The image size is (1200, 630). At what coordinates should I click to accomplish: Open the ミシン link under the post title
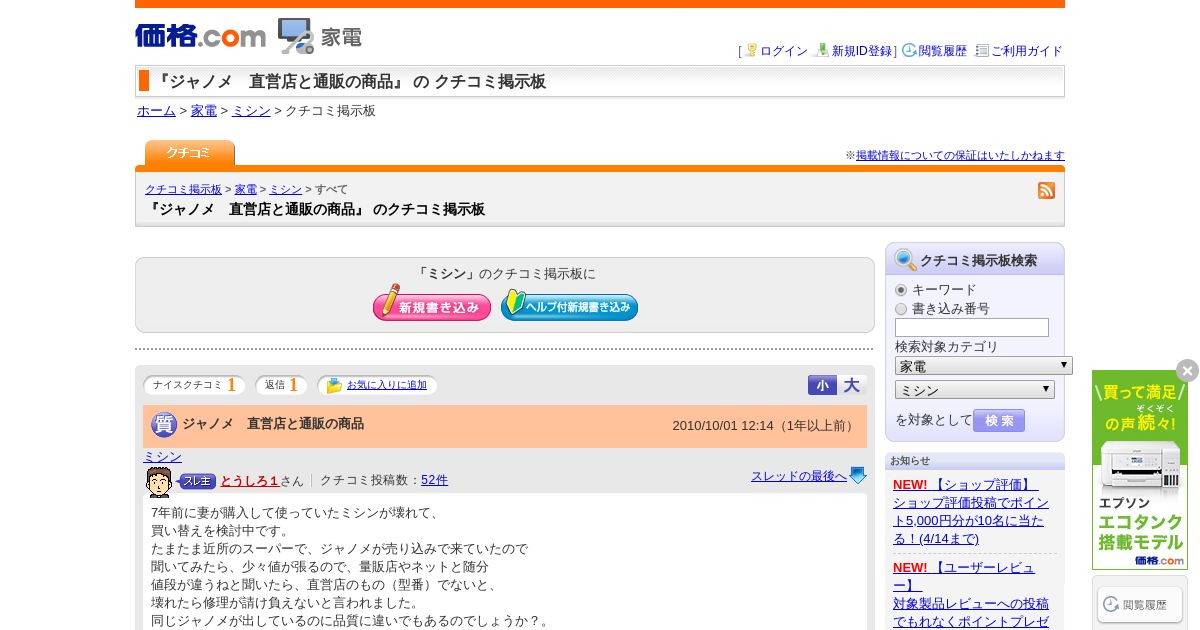pos(163,456)
